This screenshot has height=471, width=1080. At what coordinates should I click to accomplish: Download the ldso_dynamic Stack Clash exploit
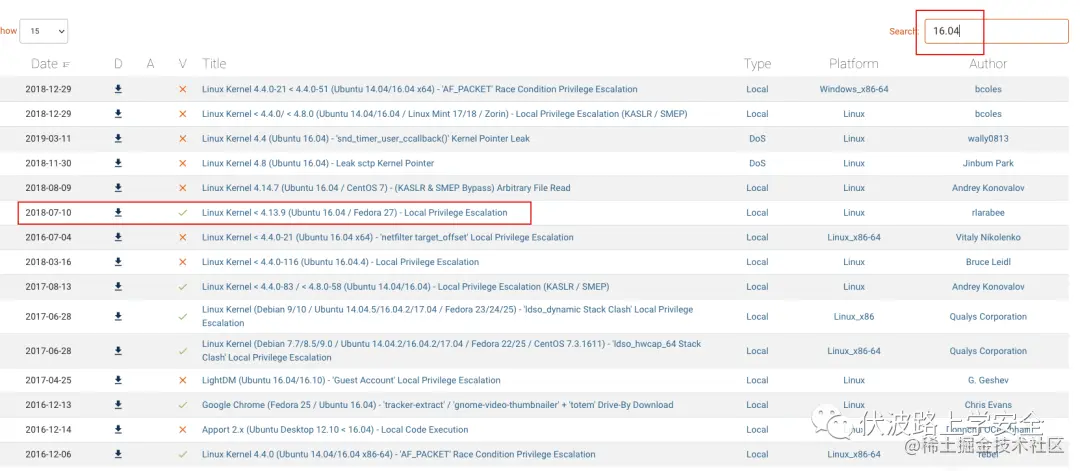(x=118, y=316)
